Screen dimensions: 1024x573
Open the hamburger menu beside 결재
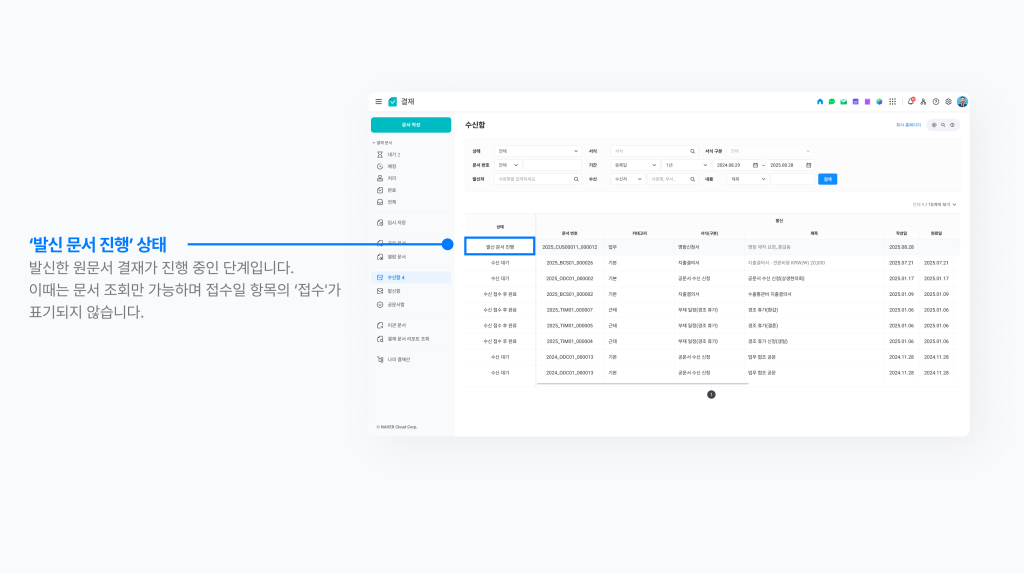(x=379, y=102)
